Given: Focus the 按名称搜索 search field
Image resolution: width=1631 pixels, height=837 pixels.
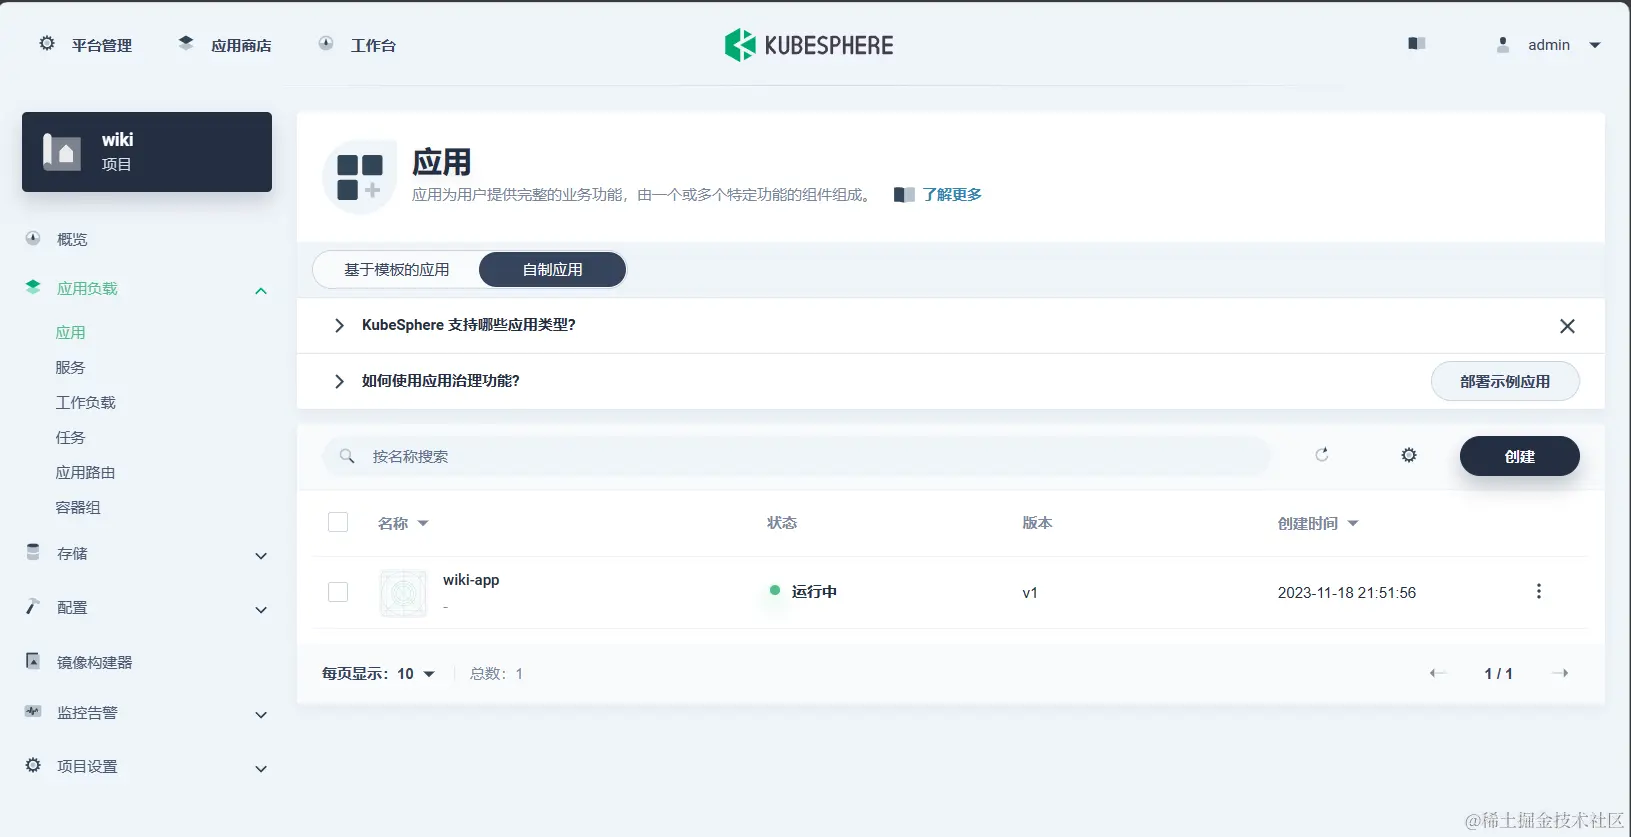Looking at the screenshot, I should pos(796,456).
